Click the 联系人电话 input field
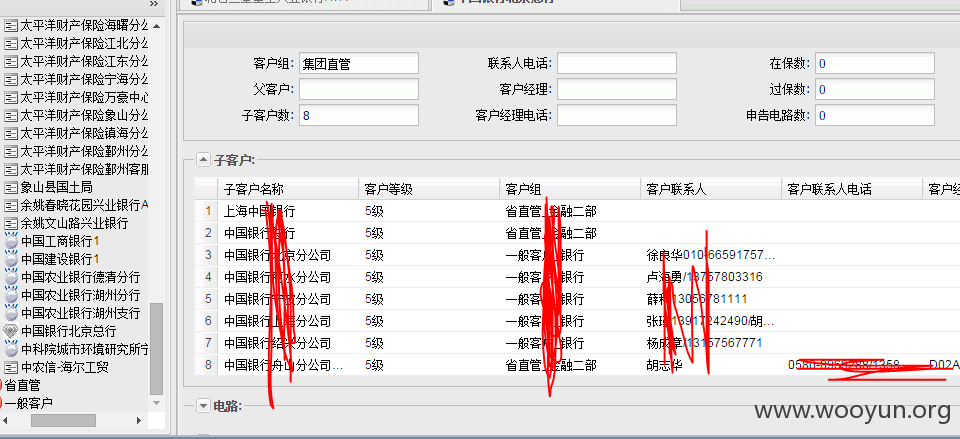This screenshot has height=439, width=960. pos(617,63)
